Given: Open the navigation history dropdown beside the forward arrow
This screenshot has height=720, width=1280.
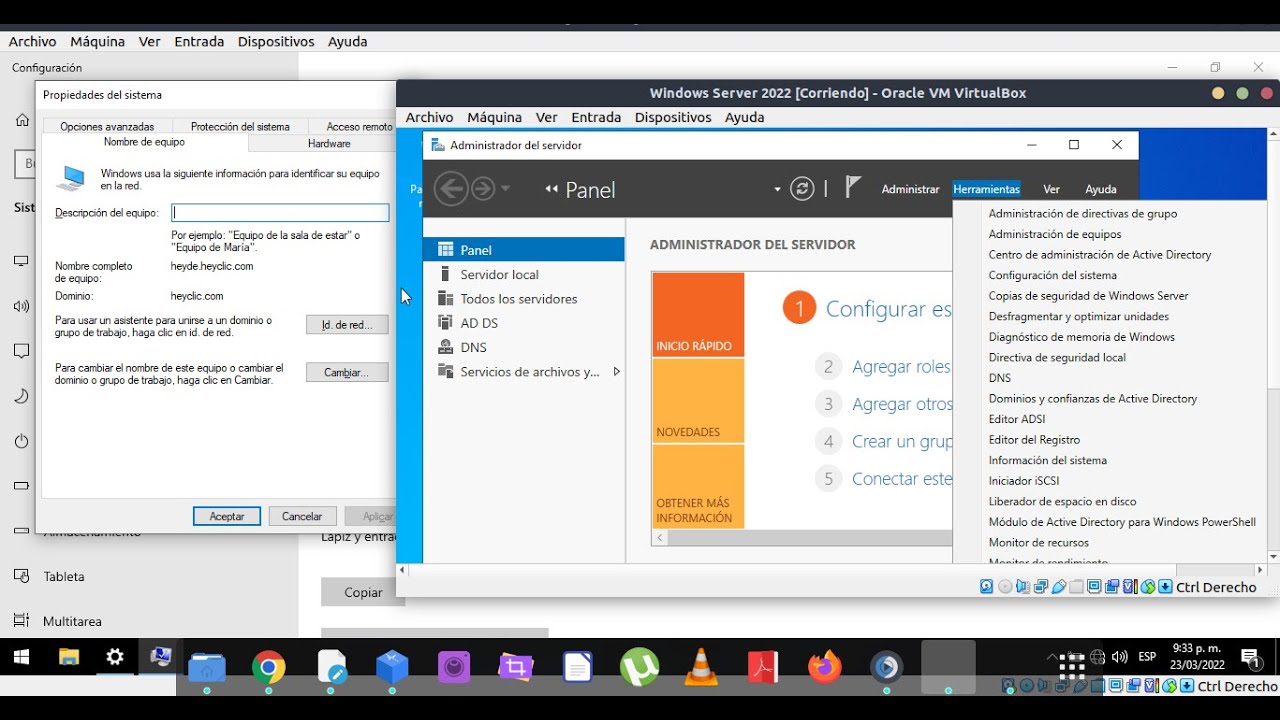Looking at the screenshot, I should (x=505, y=188).
